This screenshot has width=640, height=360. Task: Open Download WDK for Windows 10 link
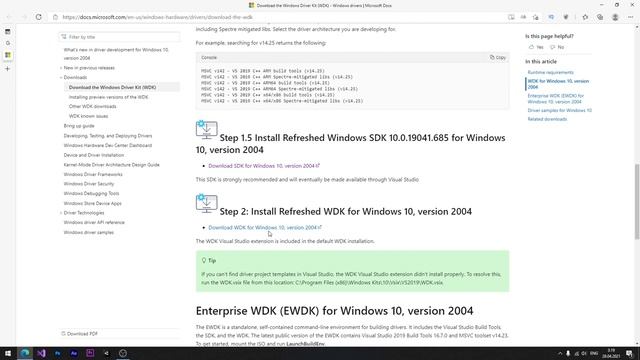[x=265, y=227]
